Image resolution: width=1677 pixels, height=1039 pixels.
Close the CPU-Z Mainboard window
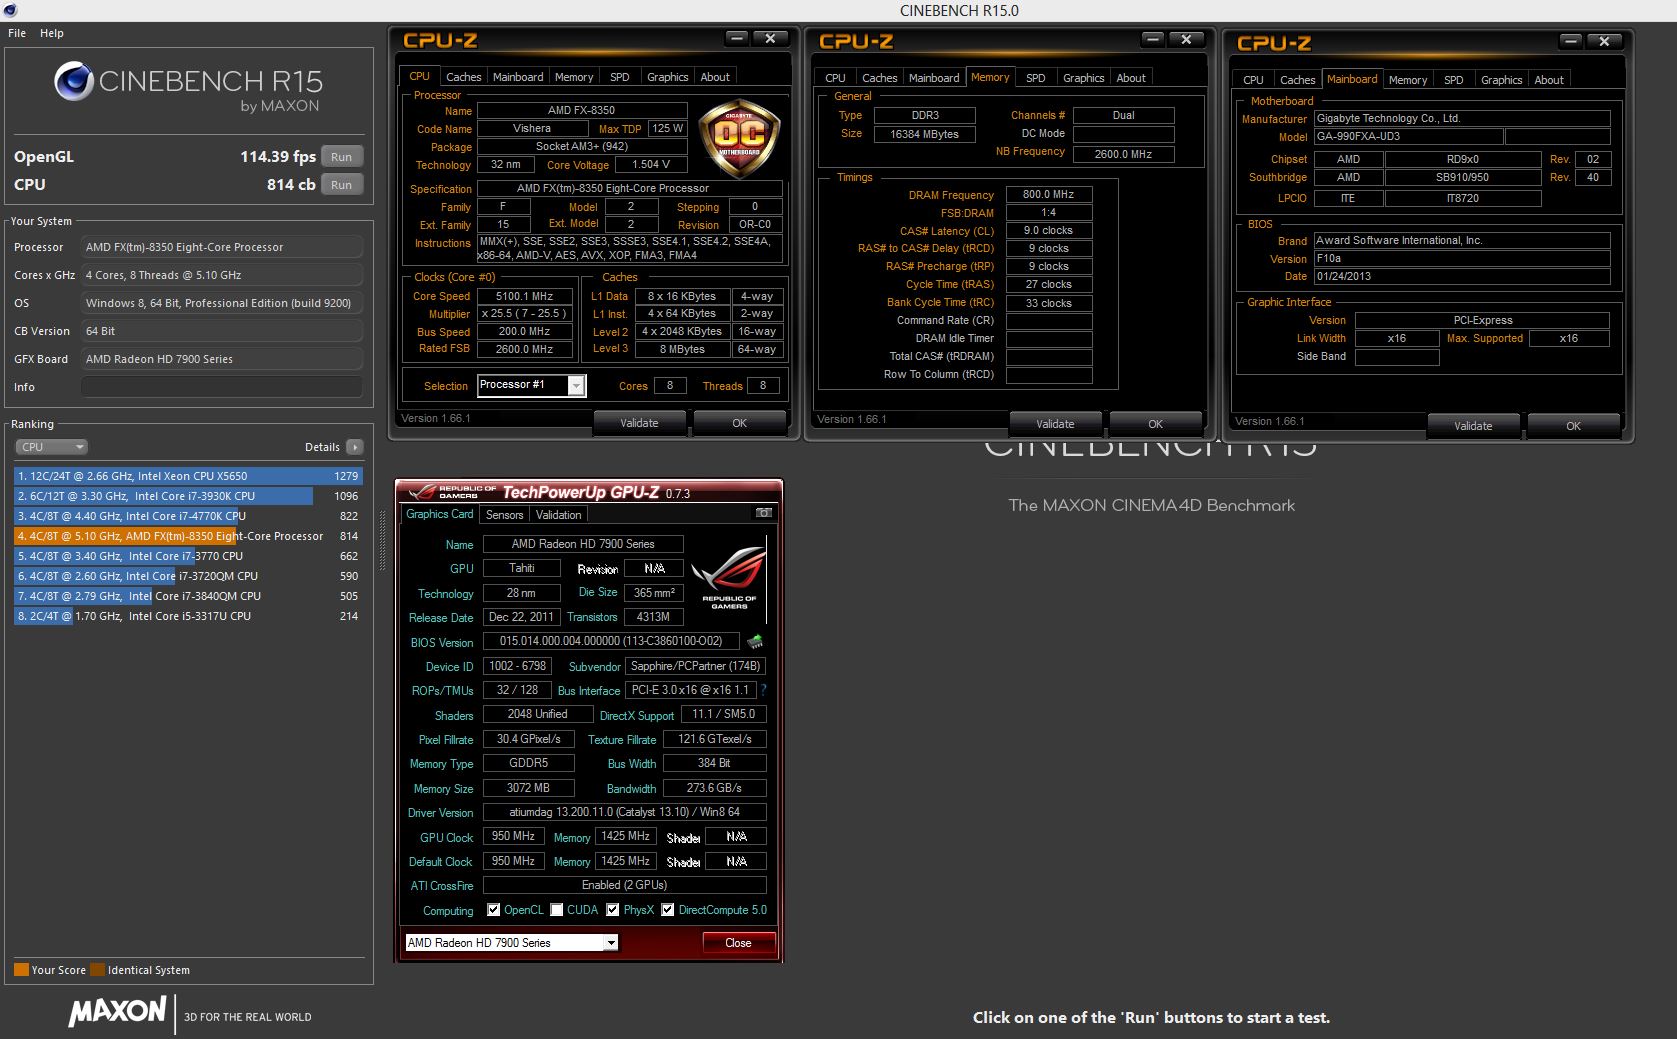point(1604,41)
